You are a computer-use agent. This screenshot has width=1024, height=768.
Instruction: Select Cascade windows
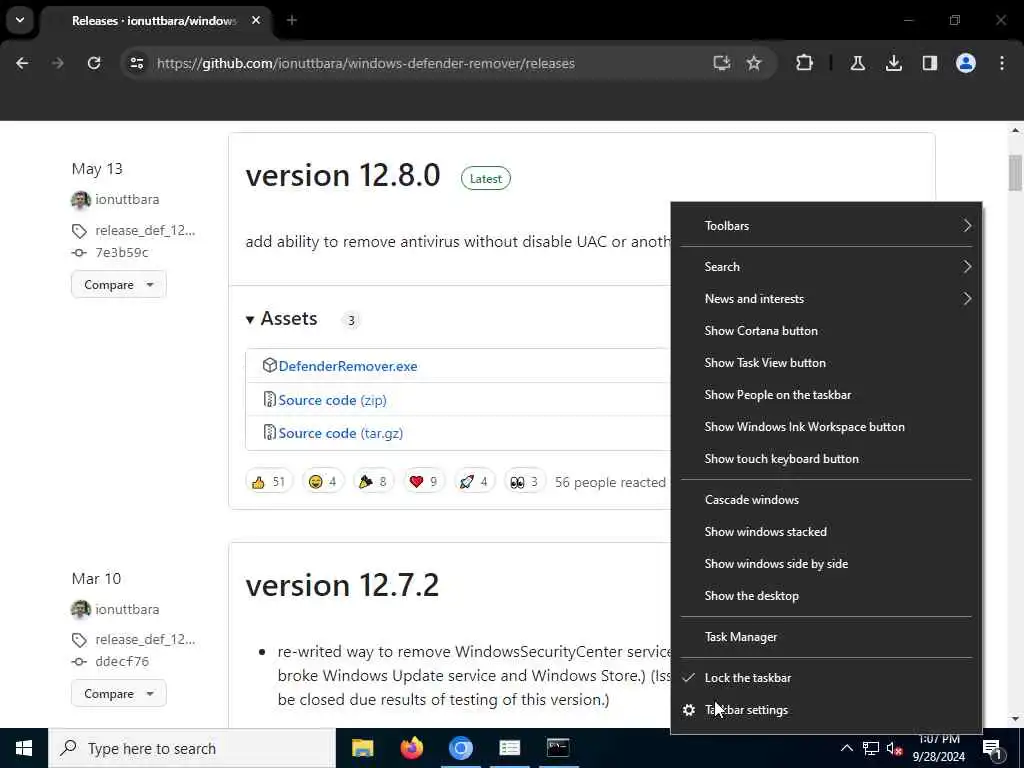tap(826, 500)
